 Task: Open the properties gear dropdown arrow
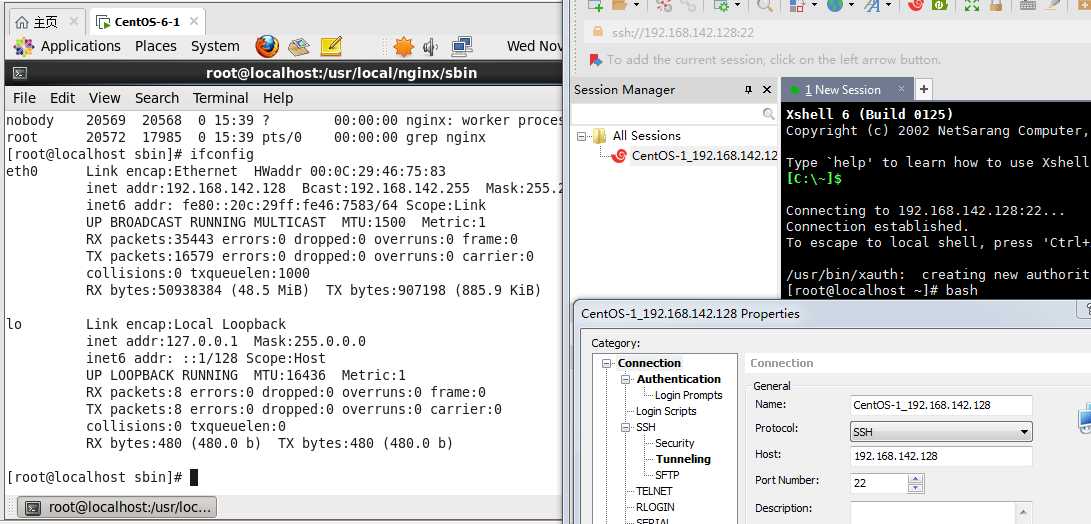(737, 6)
